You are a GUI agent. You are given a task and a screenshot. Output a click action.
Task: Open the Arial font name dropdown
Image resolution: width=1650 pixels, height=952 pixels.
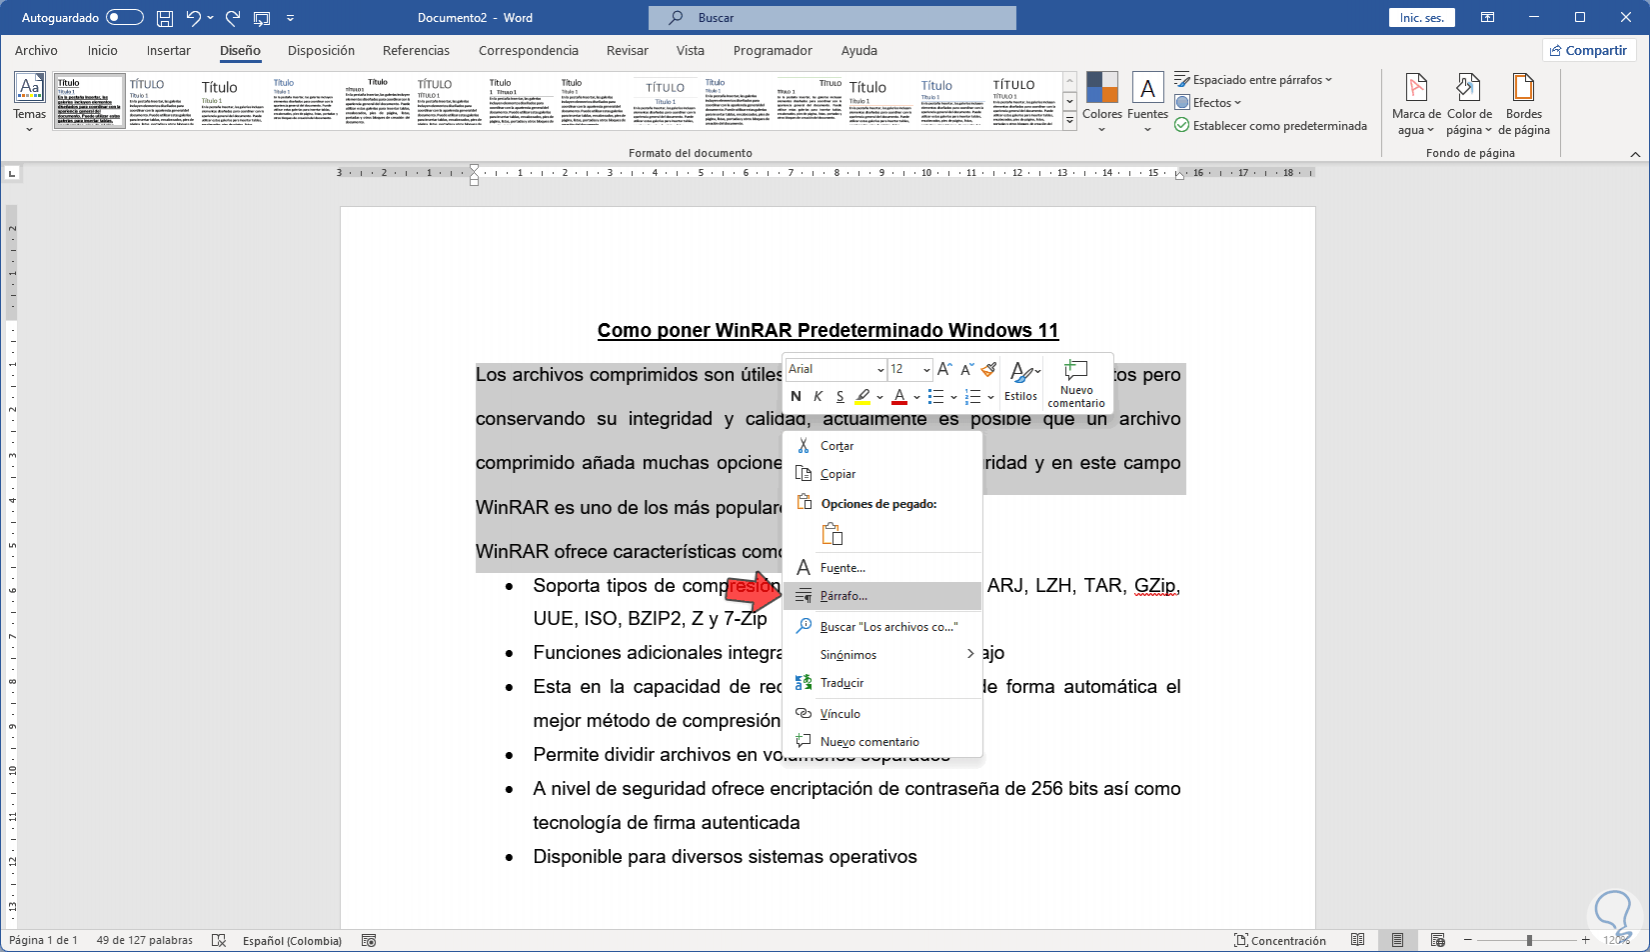tap(880, 370)
